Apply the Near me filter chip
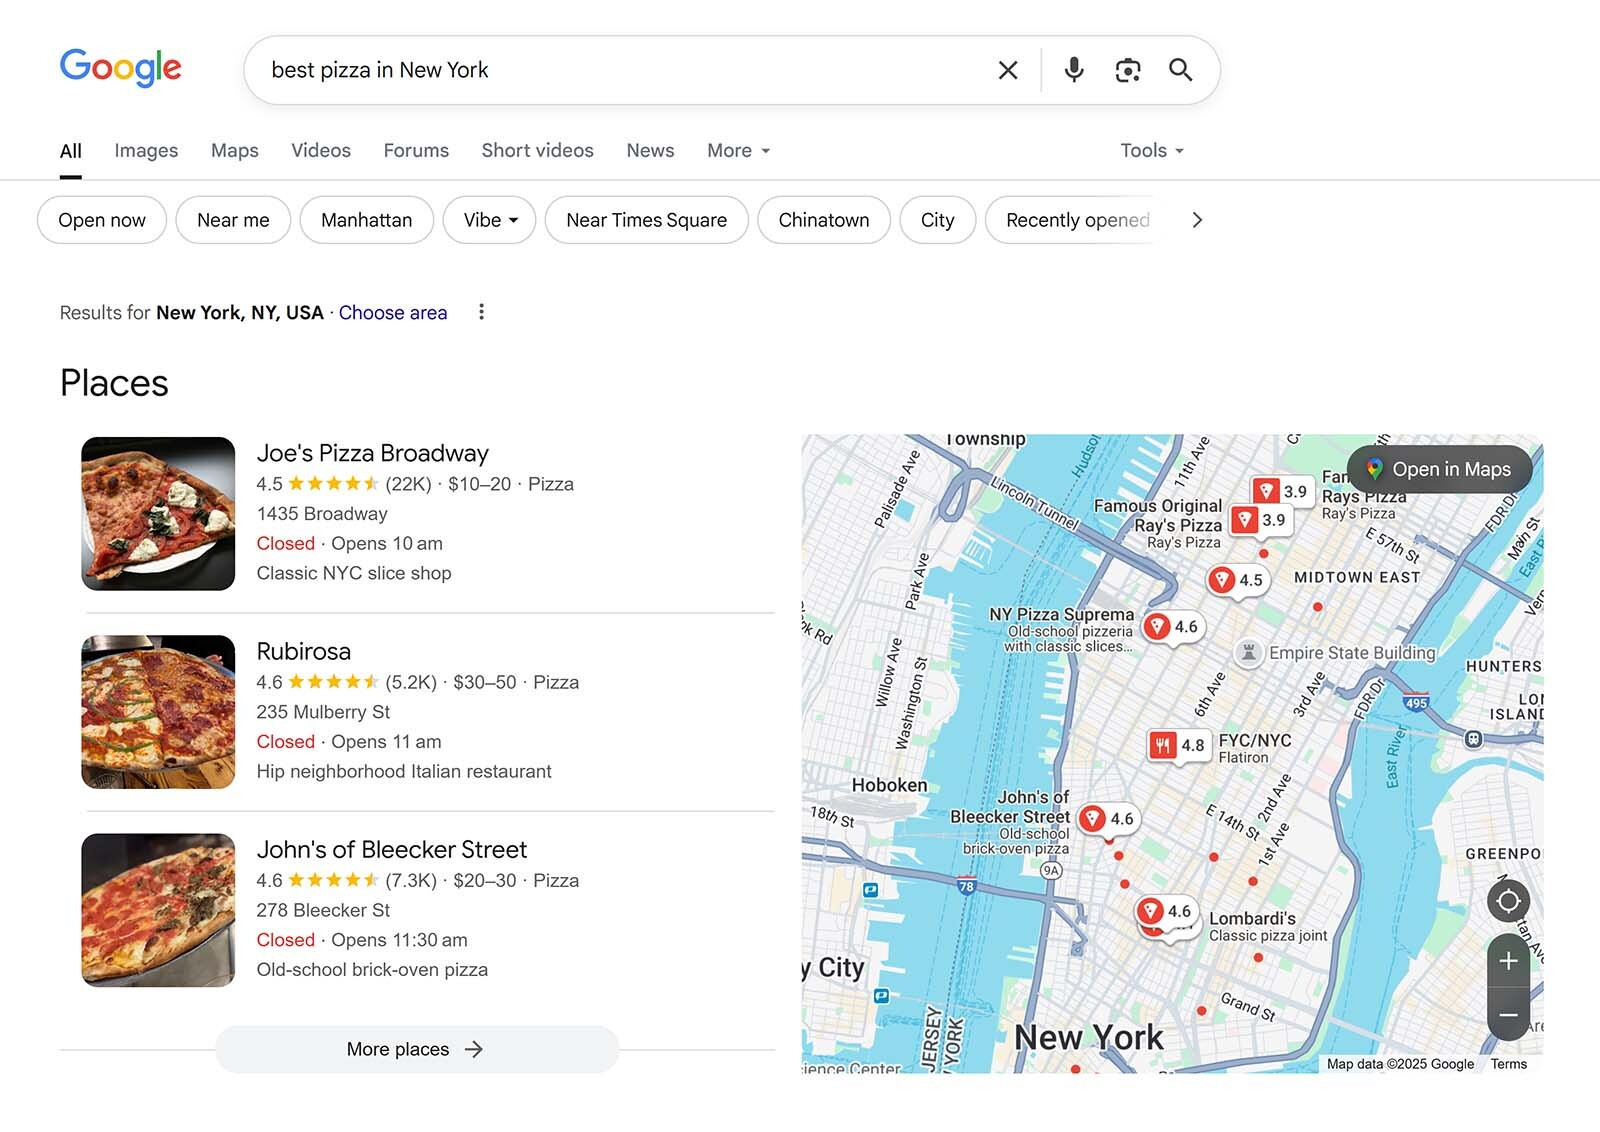 click(x=233, y=220)
